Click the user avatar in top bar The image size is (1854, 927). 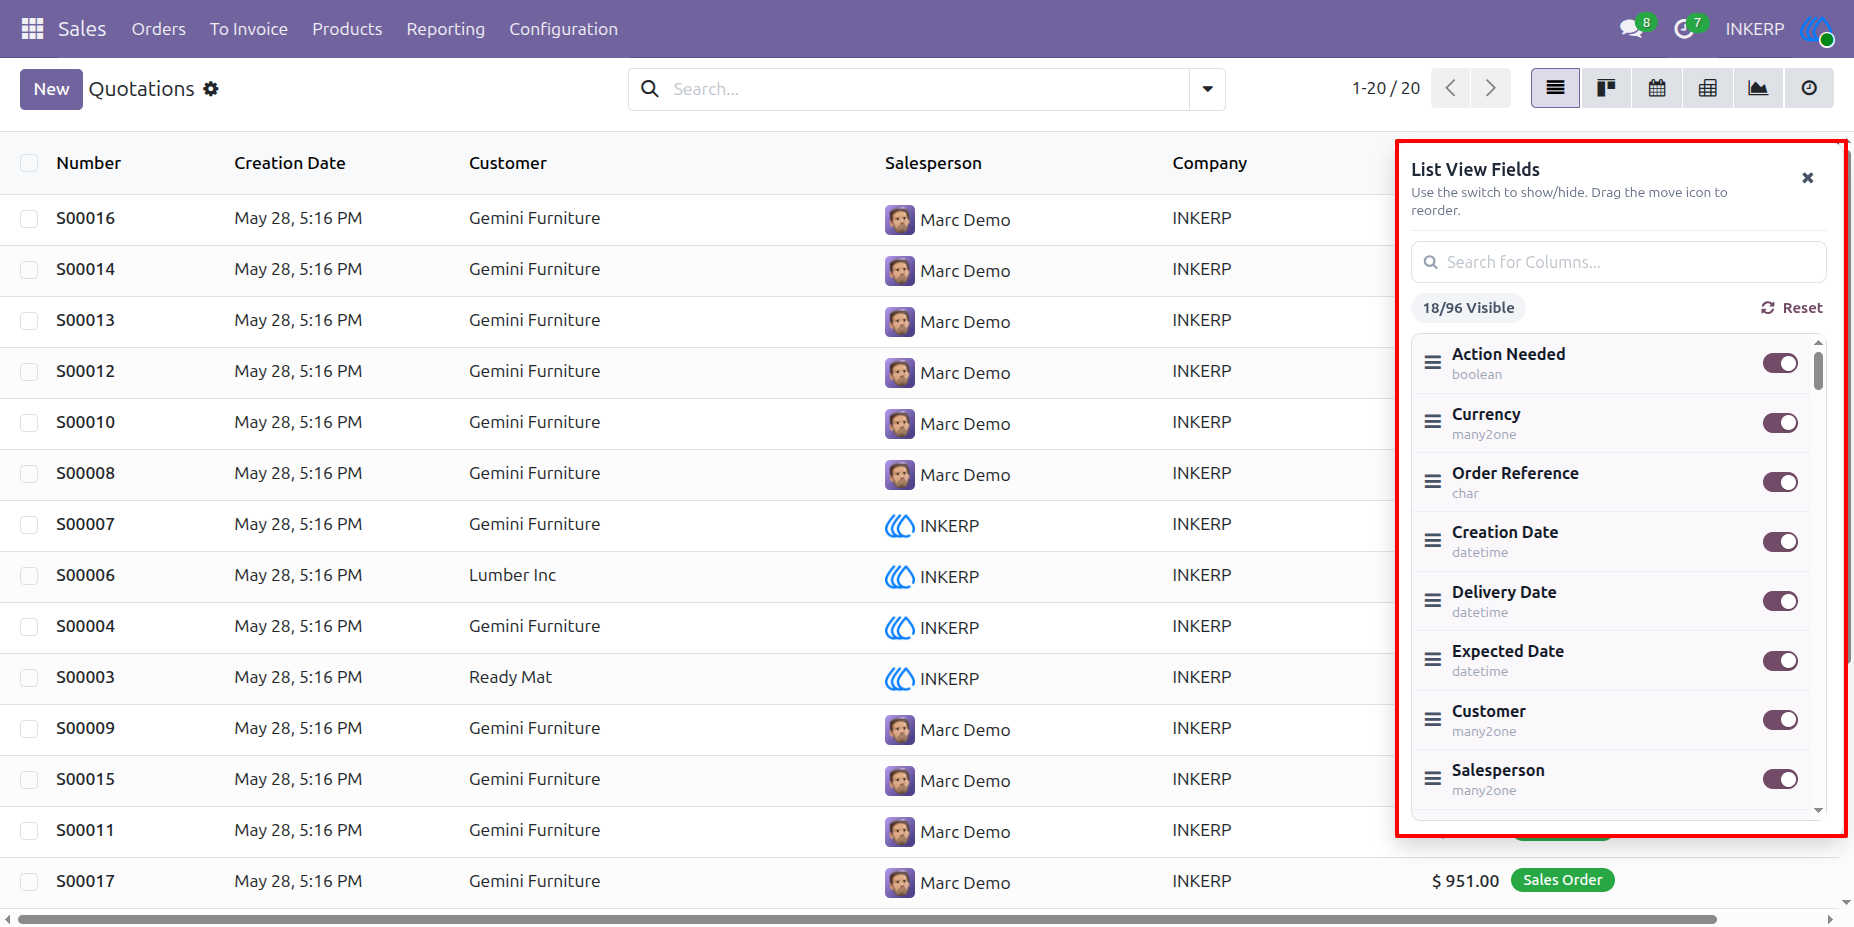point(1818,29)
